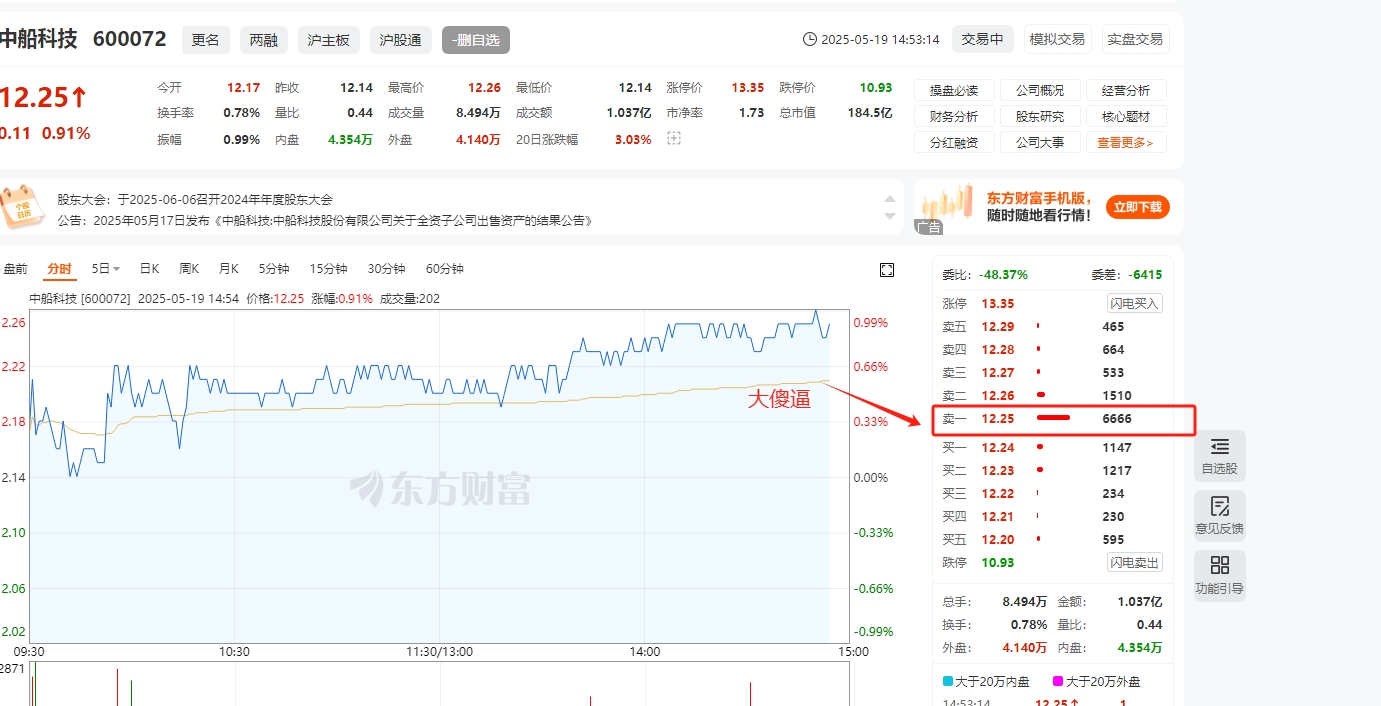
Task: Open the 自选股 sidebar icon
Action: (x=1219, y=456)
